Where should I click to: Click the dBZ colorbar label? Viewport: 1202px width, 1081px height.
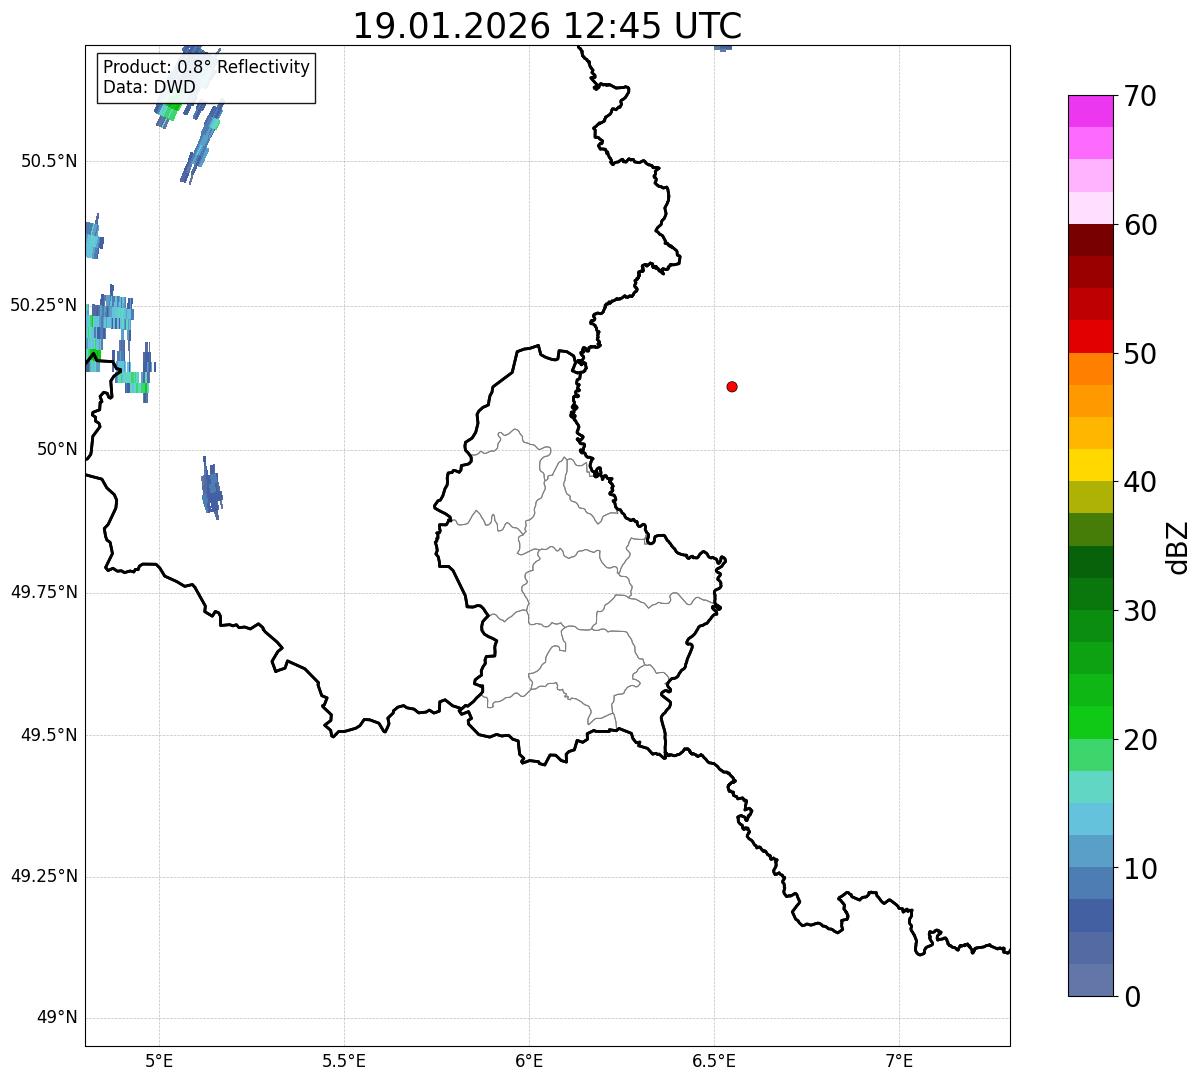(1178, 547)
